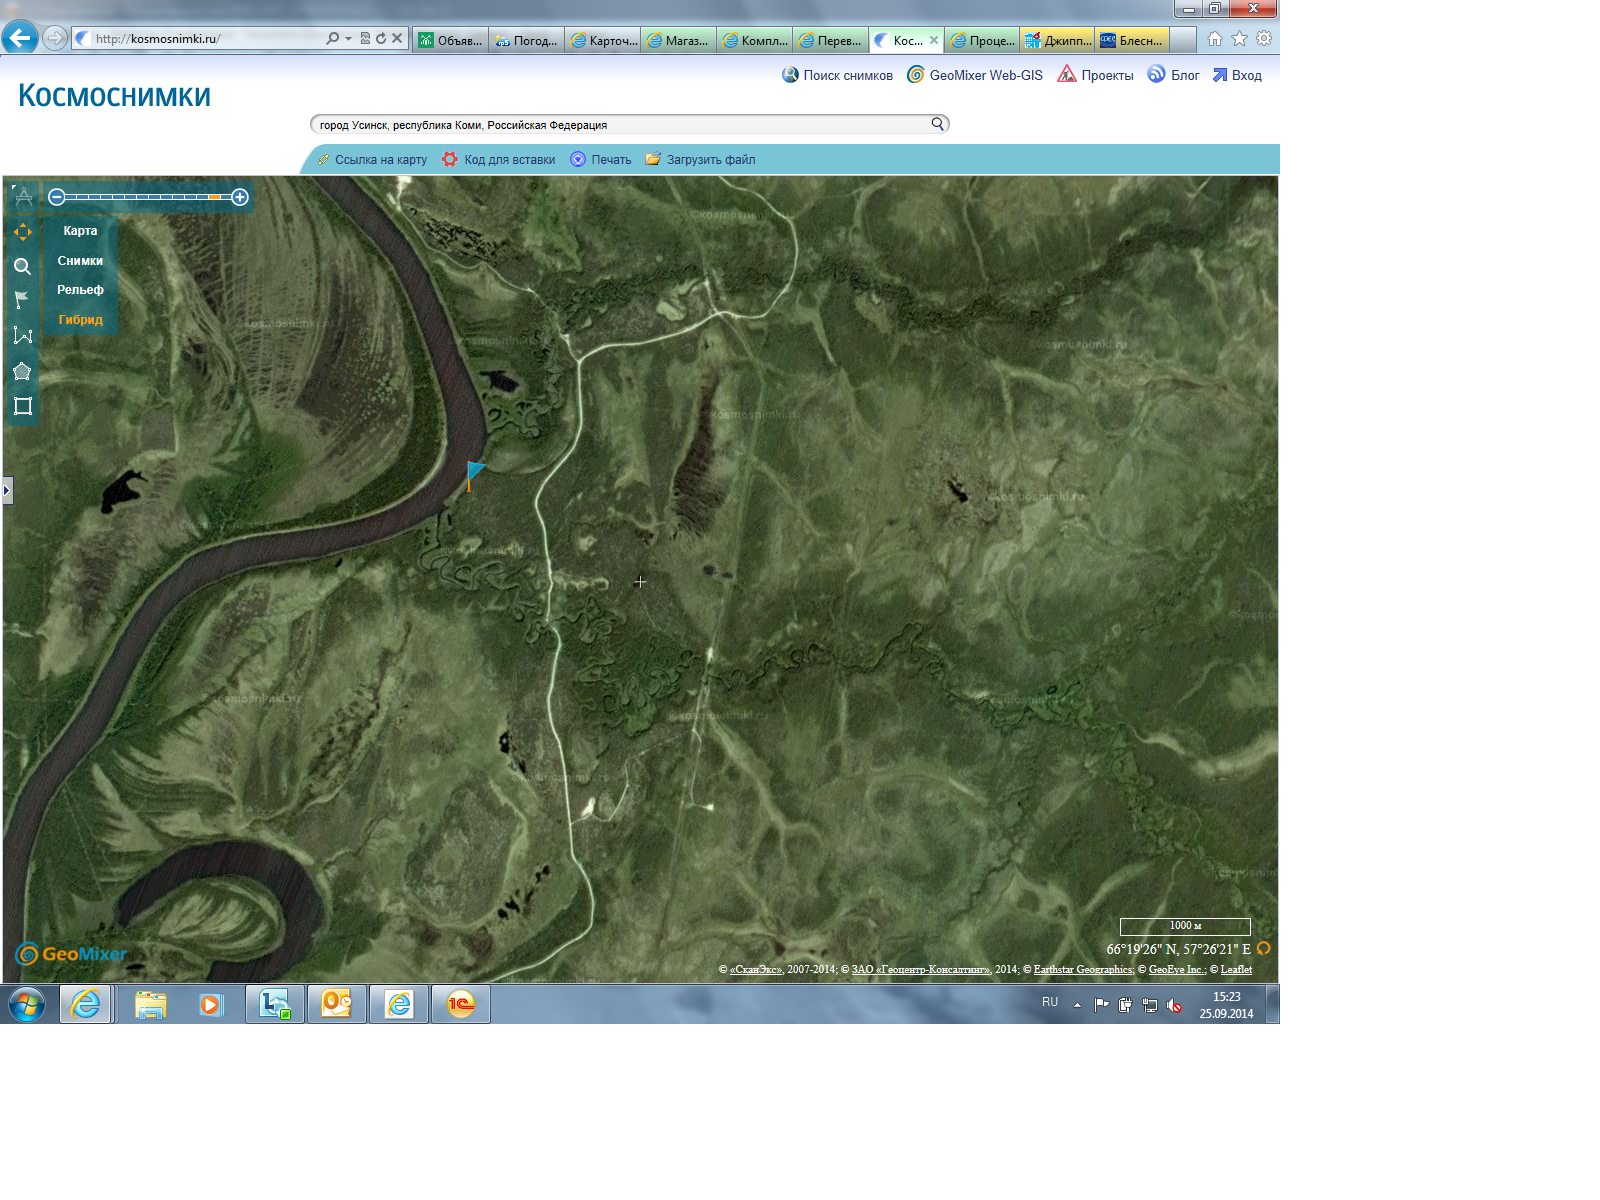Switch to the Погод... browser tab
The image size is (1600, 1200).
[527, 40]
